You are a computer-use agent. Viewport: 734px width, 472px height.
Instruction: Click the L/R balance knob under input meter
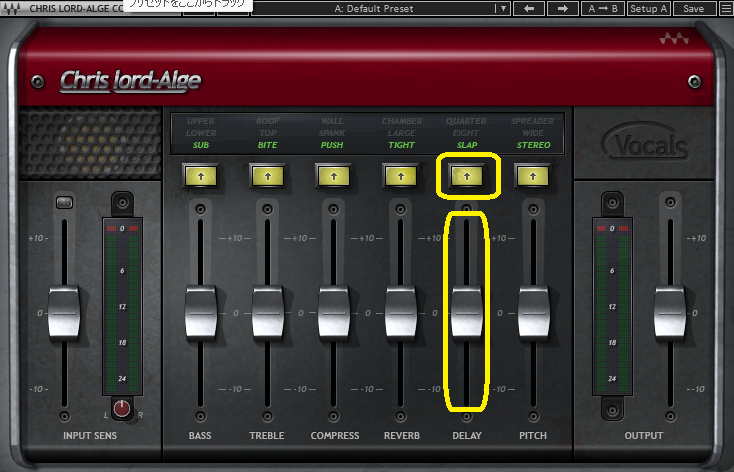pos(122,408)
